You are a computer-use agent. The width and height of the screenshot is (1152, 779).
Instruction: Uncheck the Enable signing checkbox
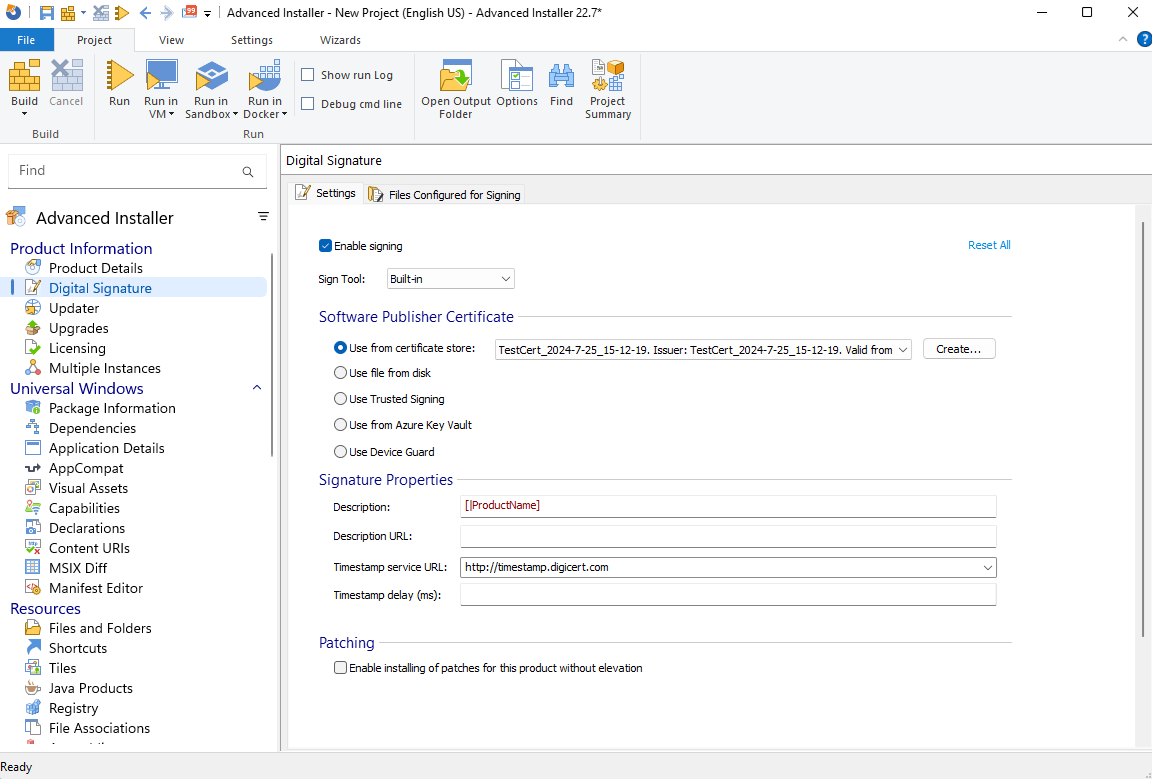click(326, 246)
